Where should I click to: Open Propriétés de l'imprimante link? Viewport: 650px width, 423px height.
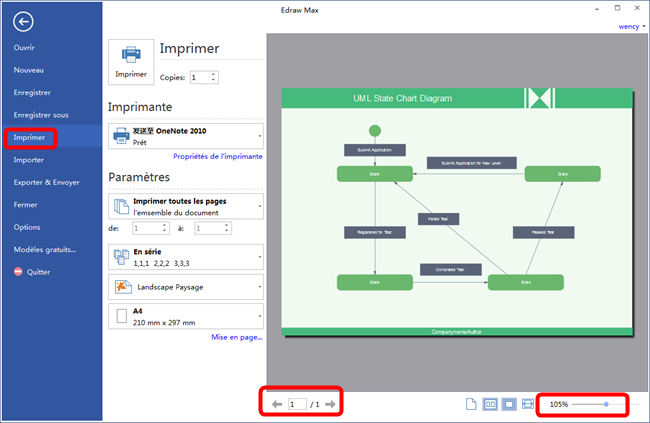click(x=218, y=156)
